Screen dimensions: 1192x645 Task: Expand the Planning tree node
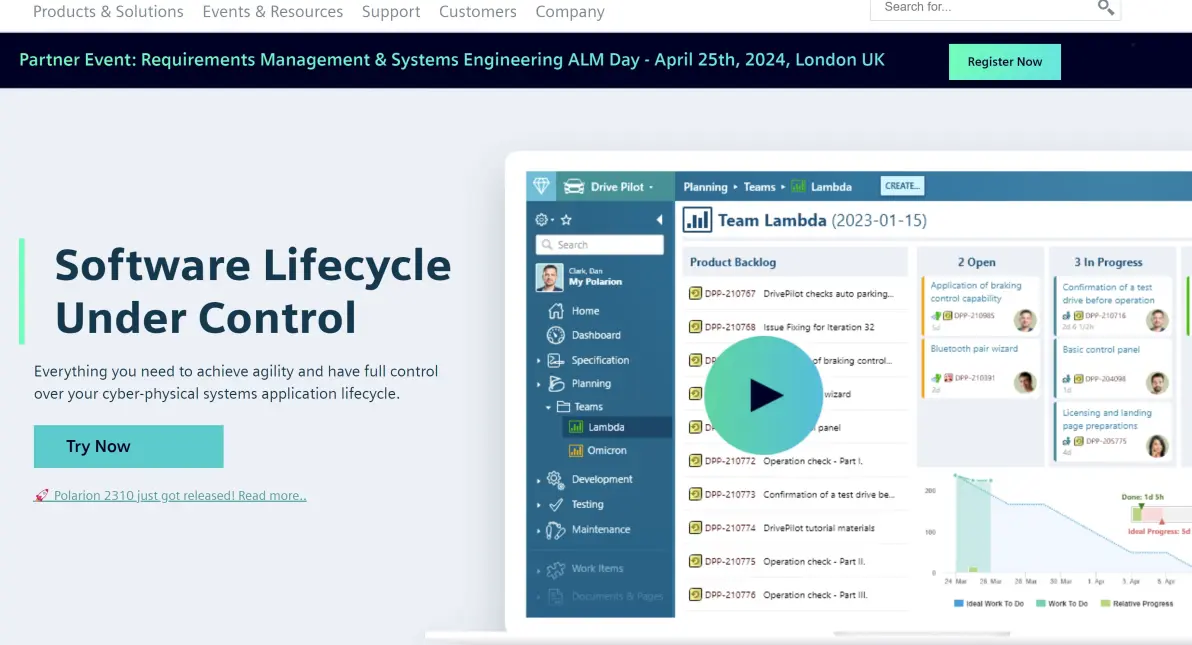(539, 384)
